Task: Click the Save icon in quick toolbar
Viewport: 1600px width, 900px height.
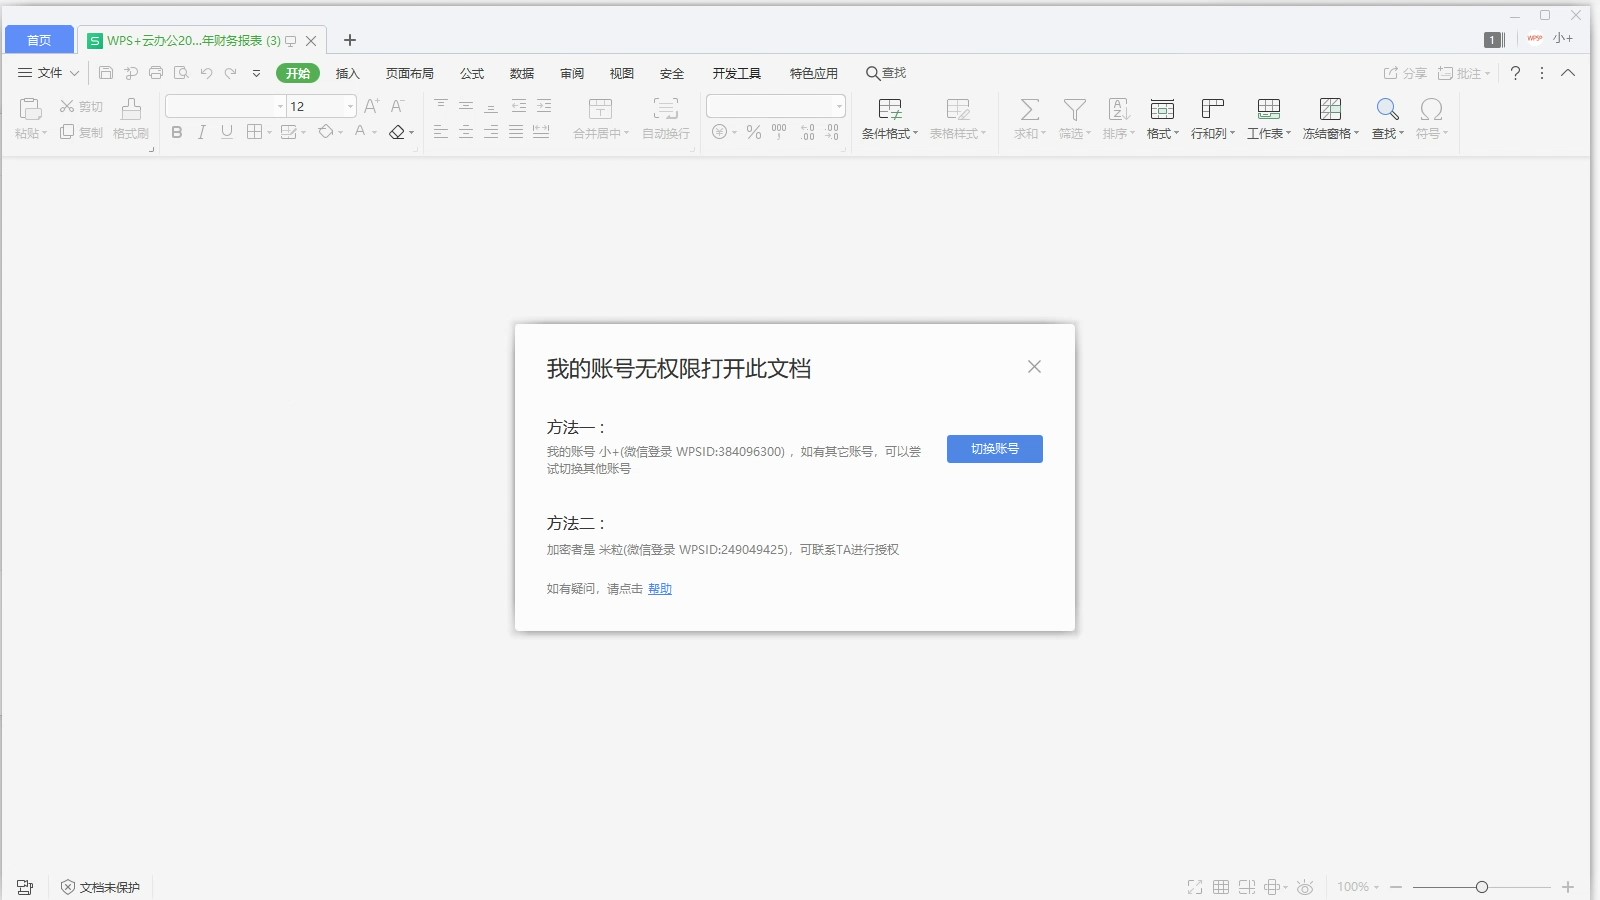Action: 106,73
